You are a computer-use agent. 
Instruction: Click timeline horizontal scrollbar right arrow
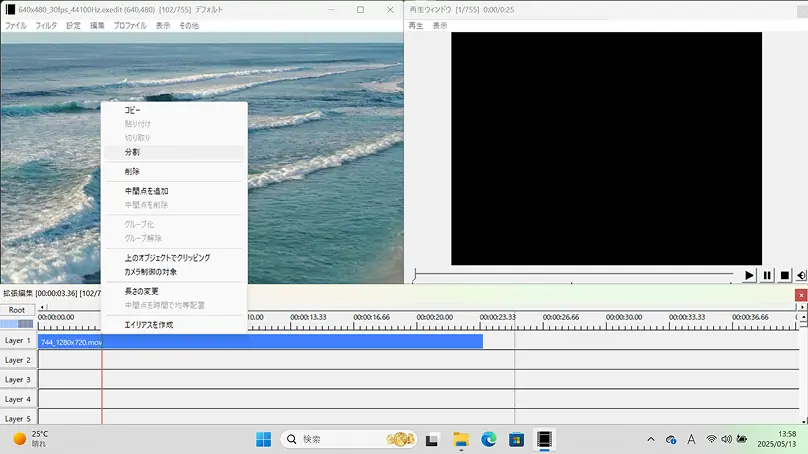coord(802,307)
